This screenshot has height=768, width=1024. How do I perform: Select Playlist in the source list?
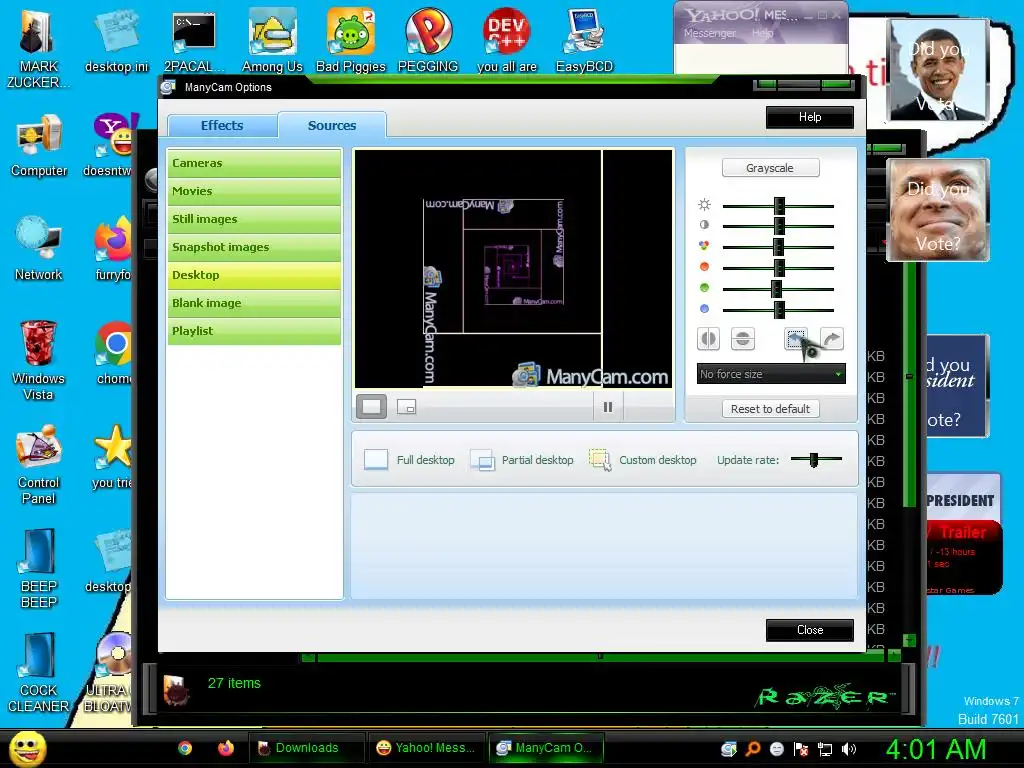coord(254,331)
